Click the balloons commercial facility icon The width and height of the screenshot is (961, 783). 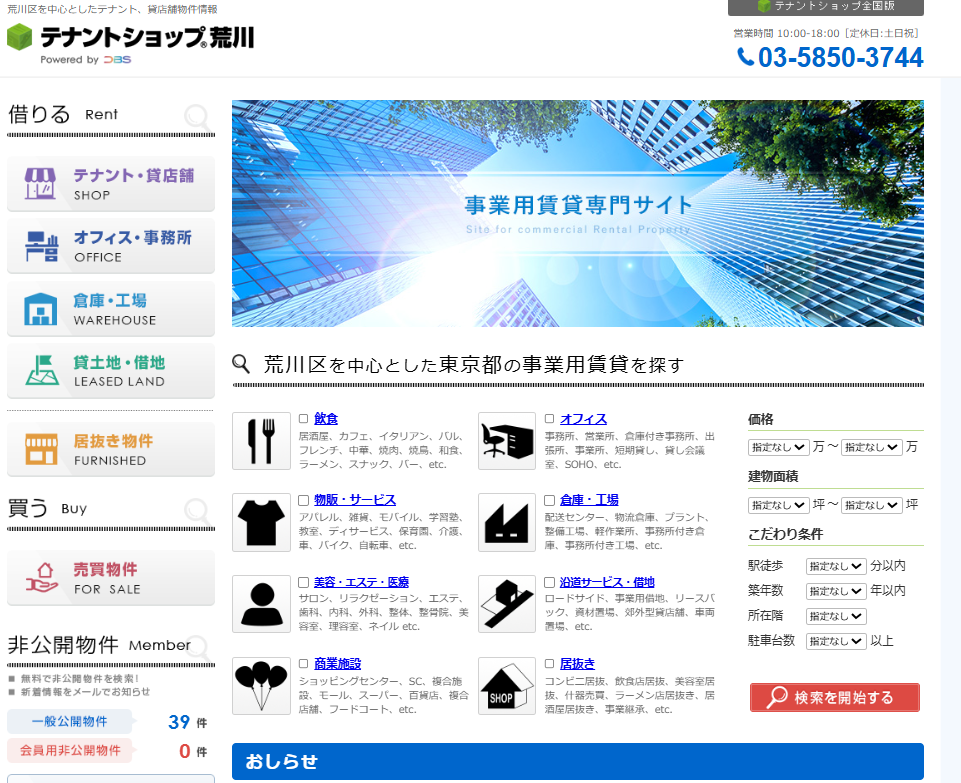(x=261, y=685)
